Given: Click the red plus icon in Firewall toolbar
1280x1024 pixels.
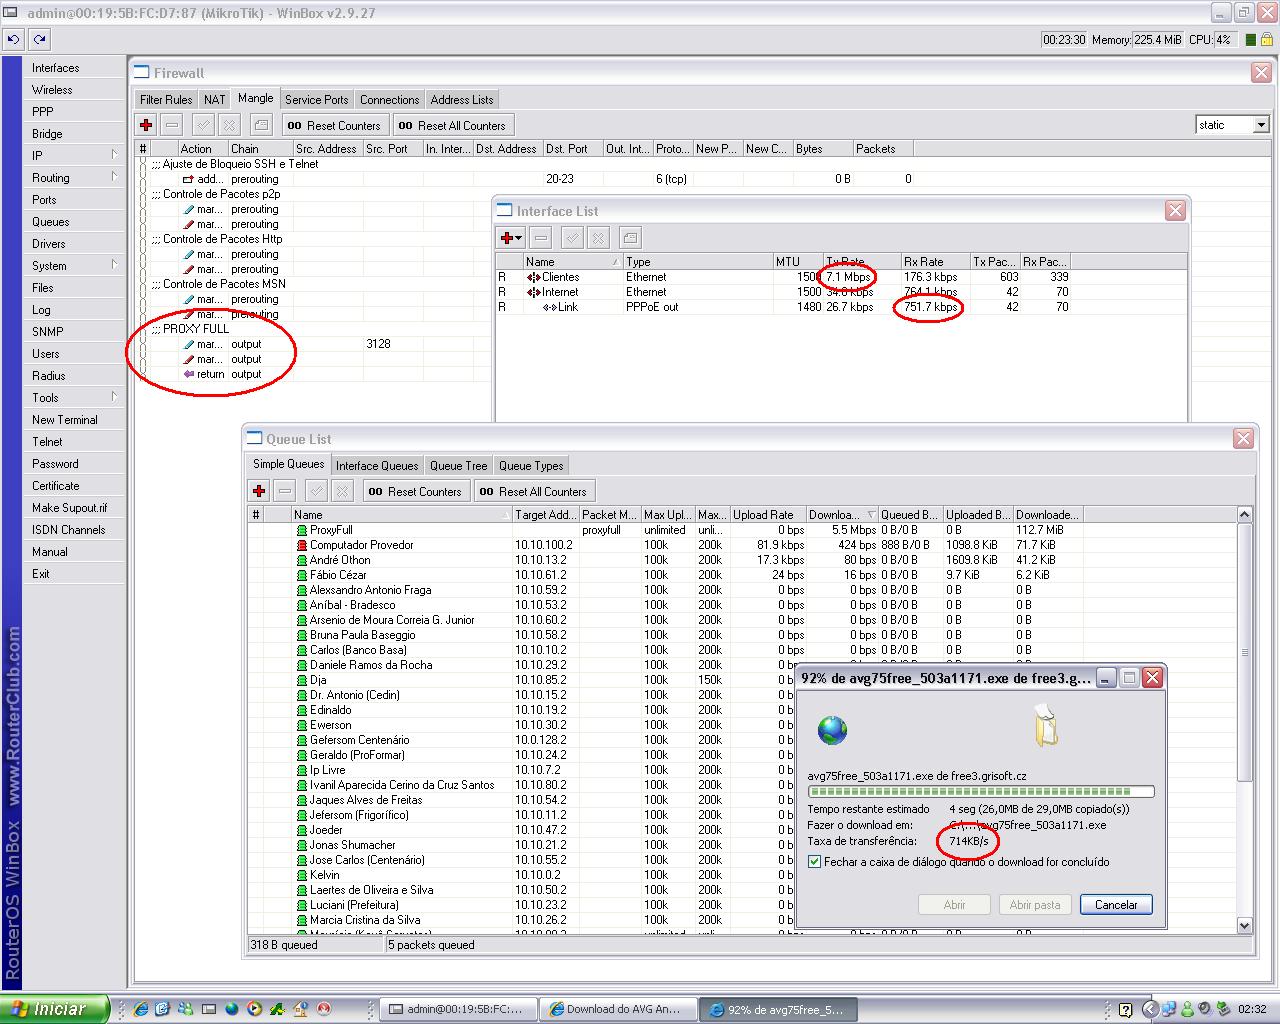Looking at the screenshot, I should [x=147, y=125].
